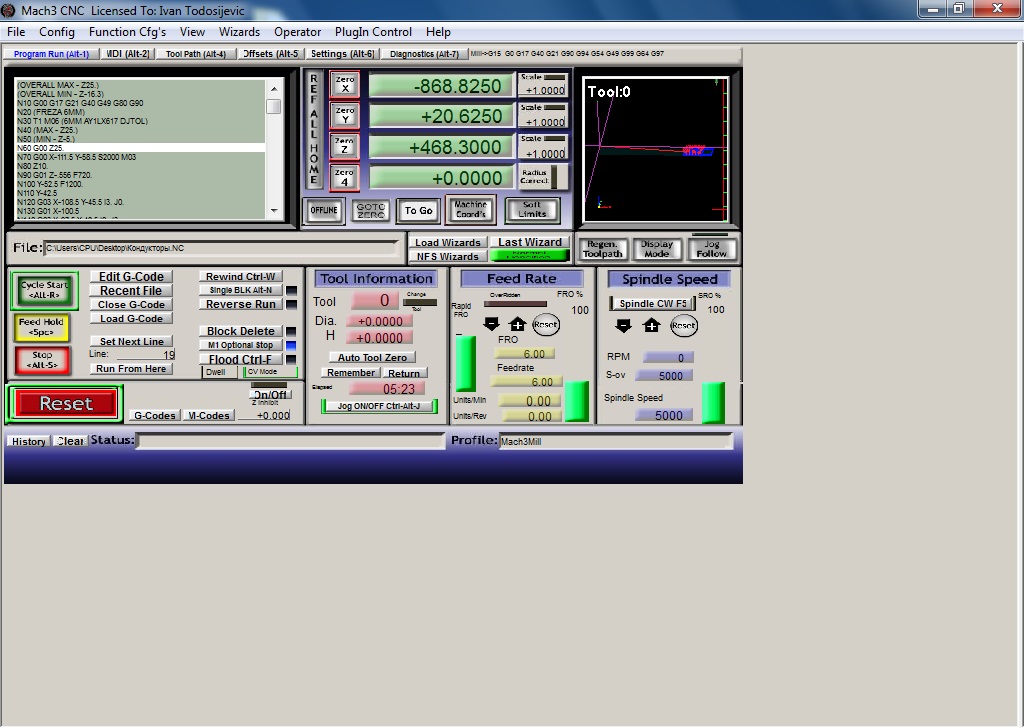Click the Zero Y button

click(x=345, y=115)
